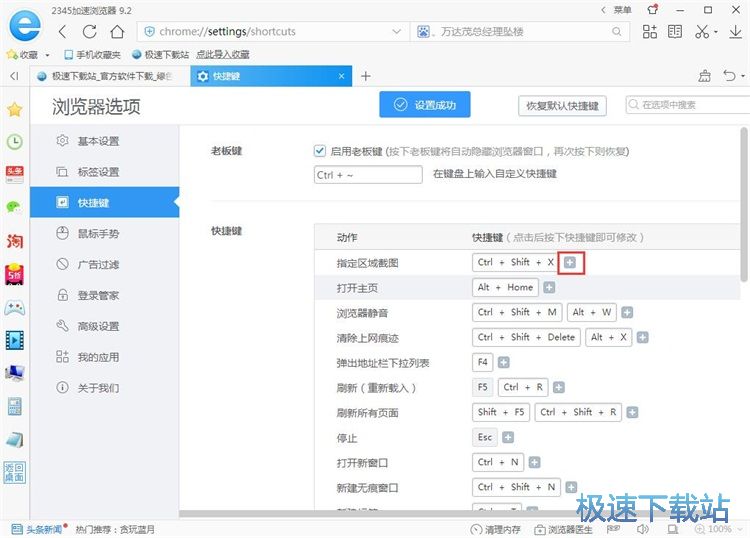Open 标签设置 in settings sidebar
The width and height of the screenshot is (750, 538).
(x=104, y=172)
